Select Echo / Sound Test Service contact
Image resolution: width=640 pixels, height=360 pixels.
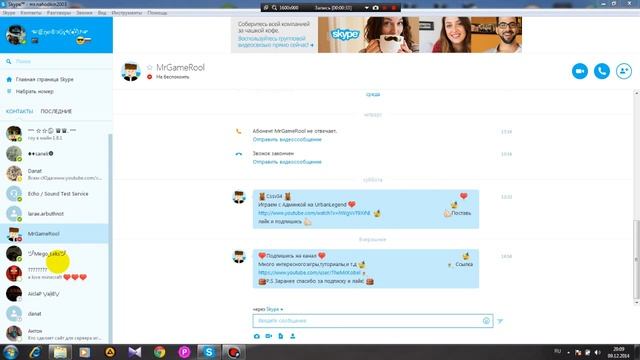54,194
